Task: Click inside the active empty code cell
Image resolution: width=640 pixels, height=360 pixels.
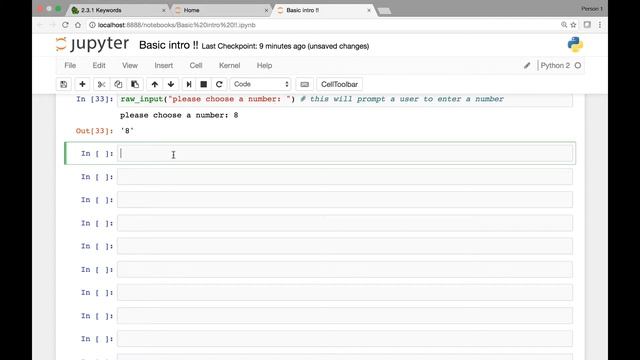Action: (x=345, y=153)
